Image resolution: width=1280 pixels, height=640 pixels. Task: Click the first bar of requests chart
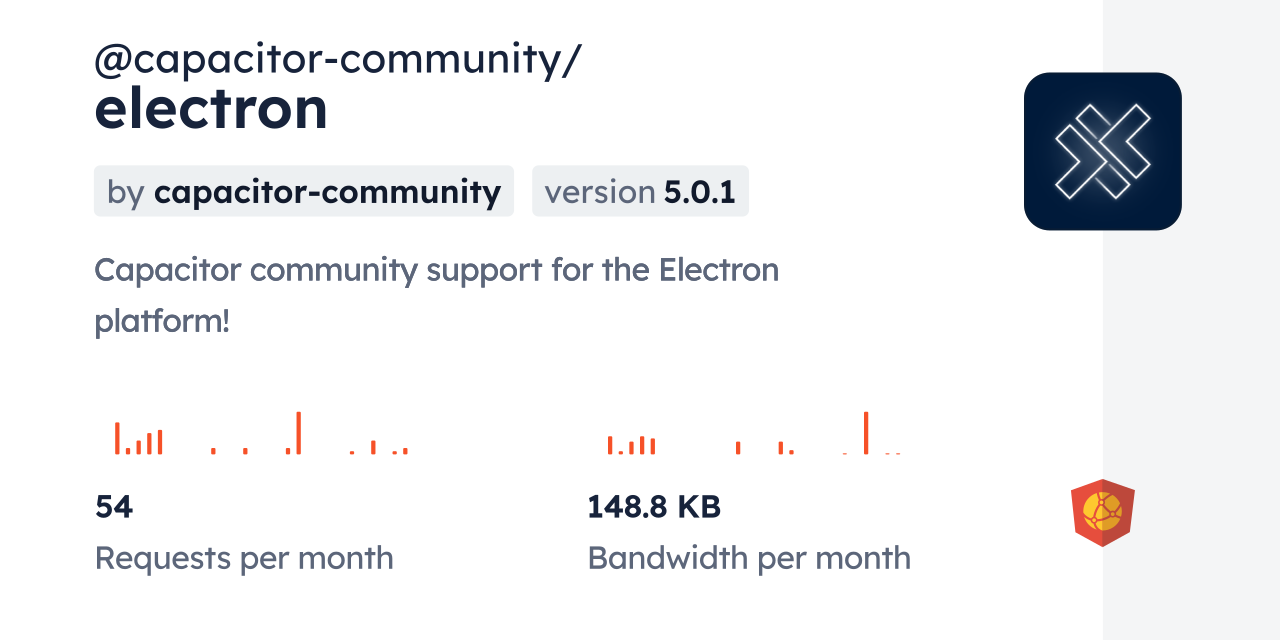point(117,438)
